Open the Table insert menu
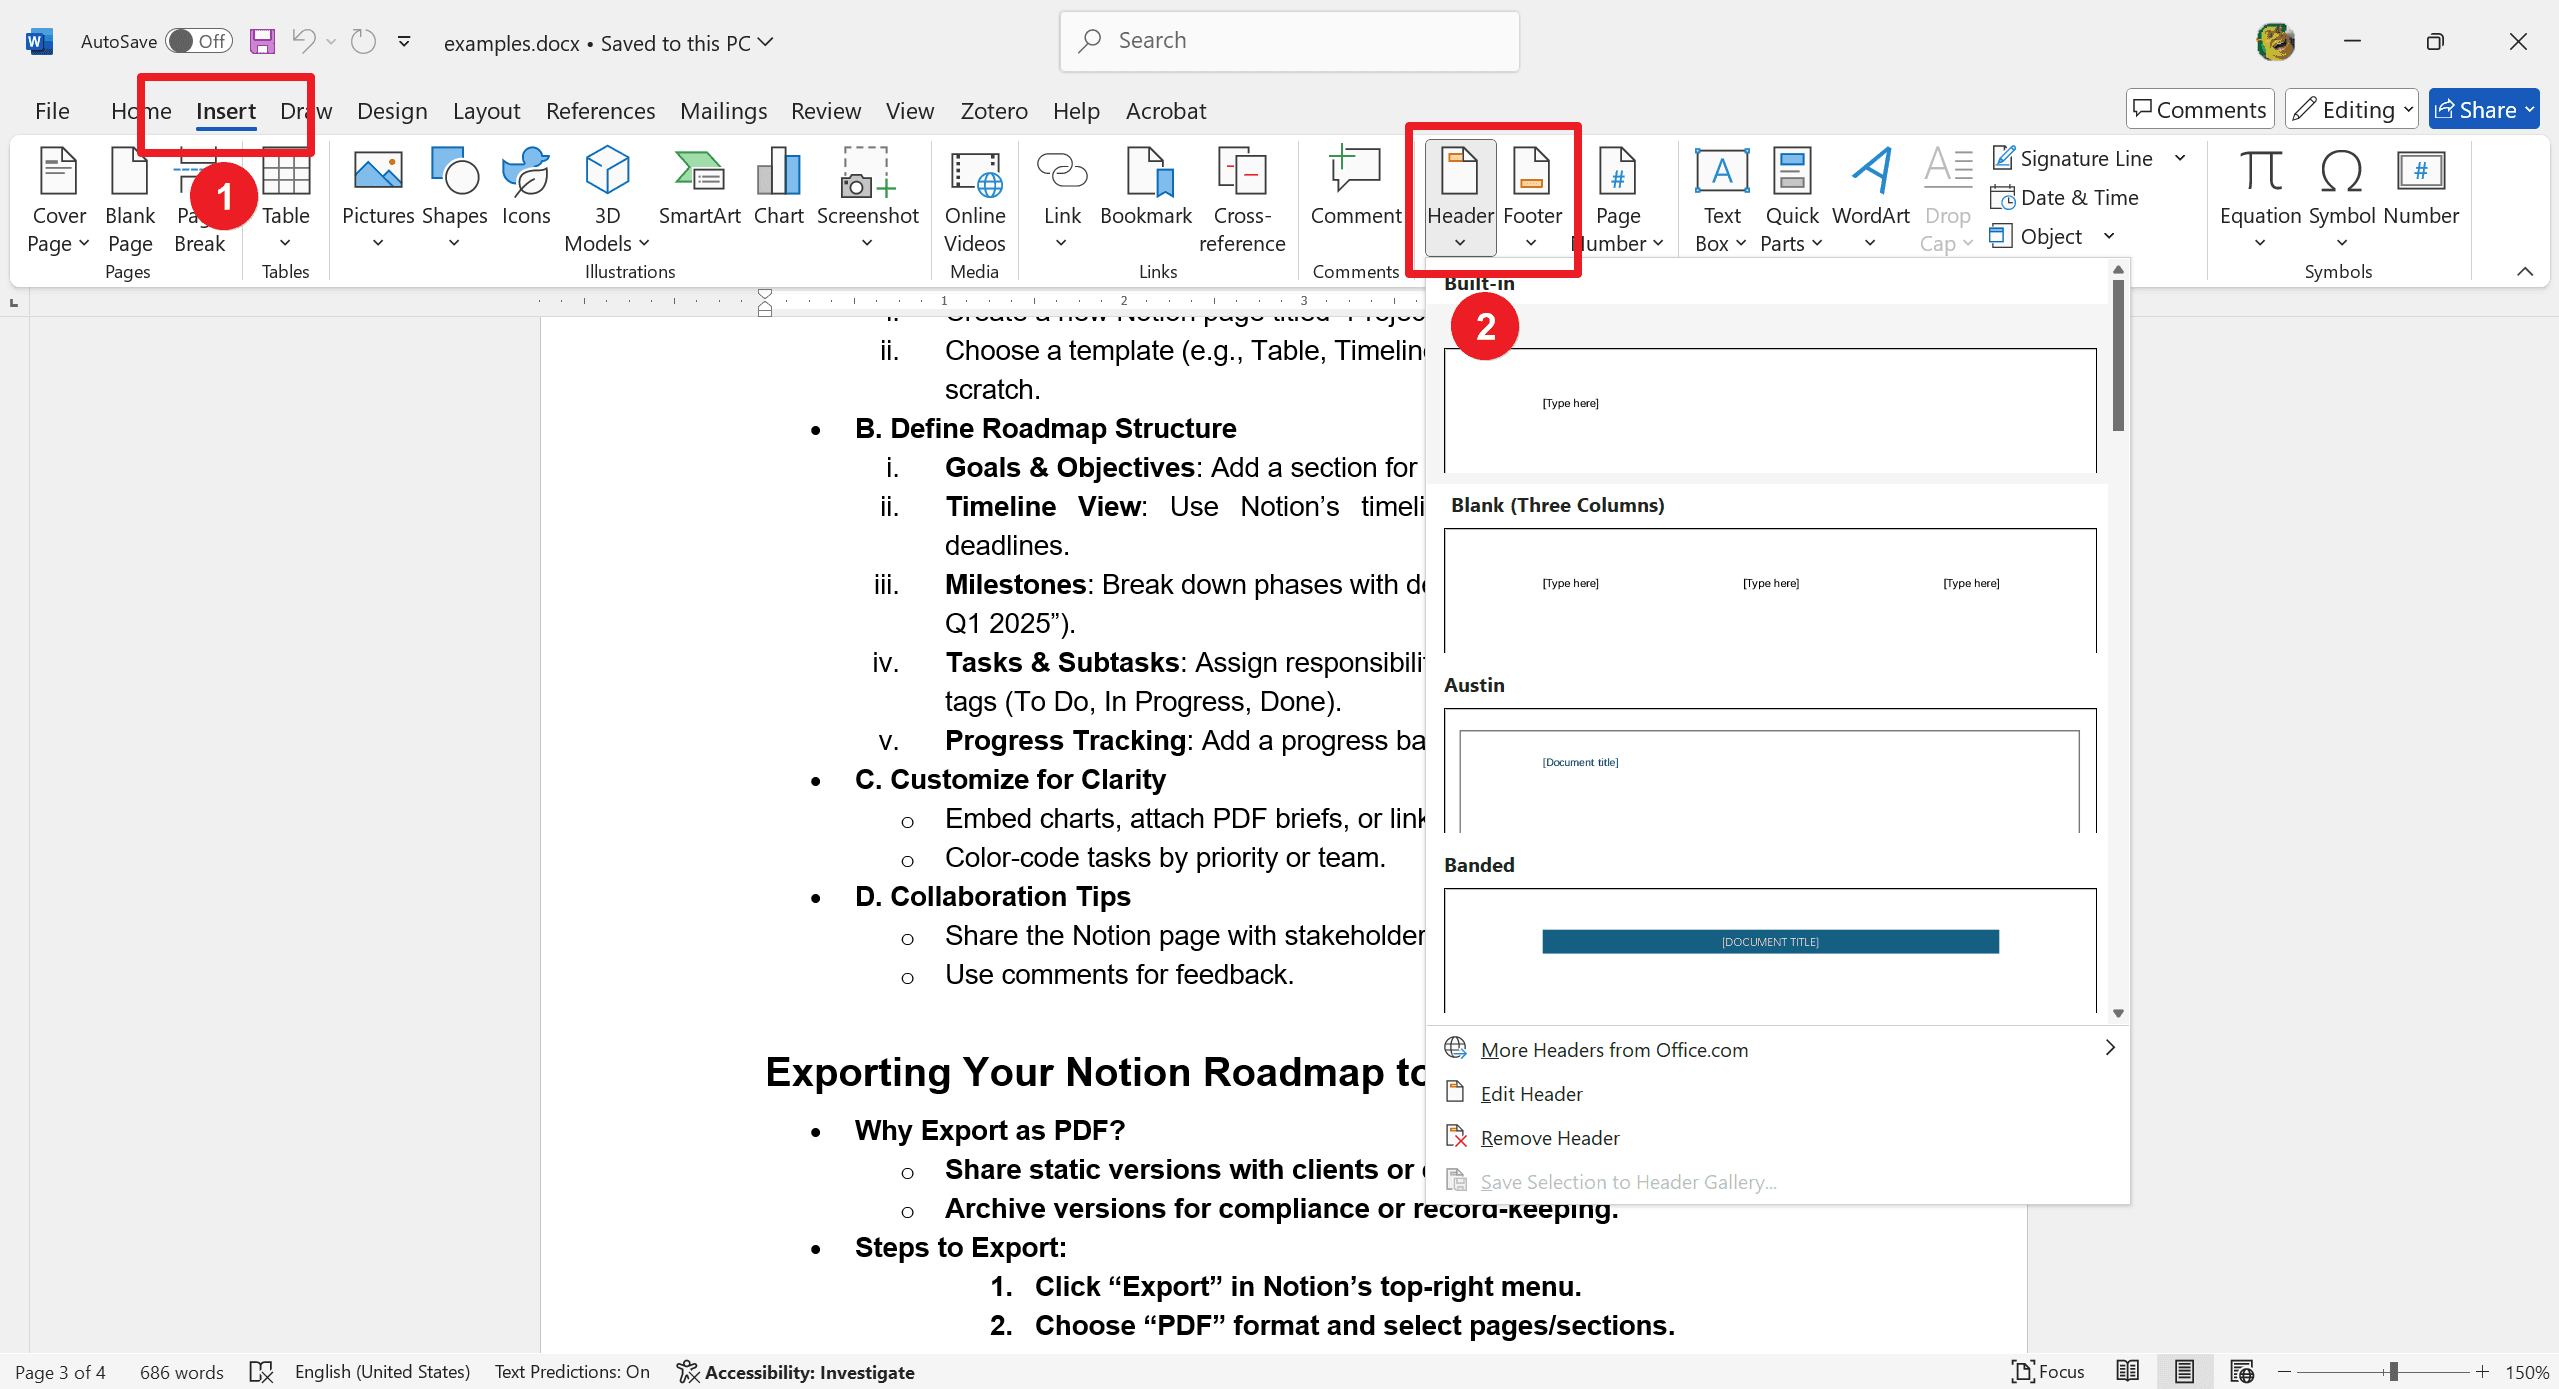Viewport: 2559px width, 1389px height. coord(285,200)
